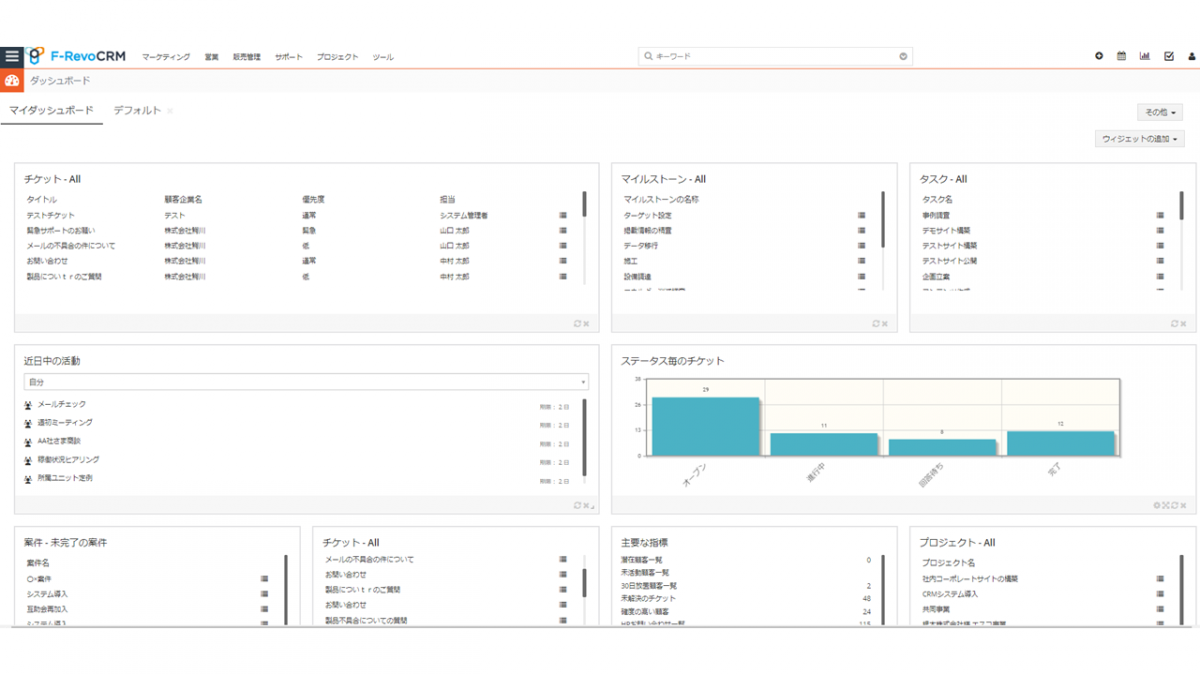
Task: Click the orange dashboard gauge icon
Action: click(x=12, y=81)
